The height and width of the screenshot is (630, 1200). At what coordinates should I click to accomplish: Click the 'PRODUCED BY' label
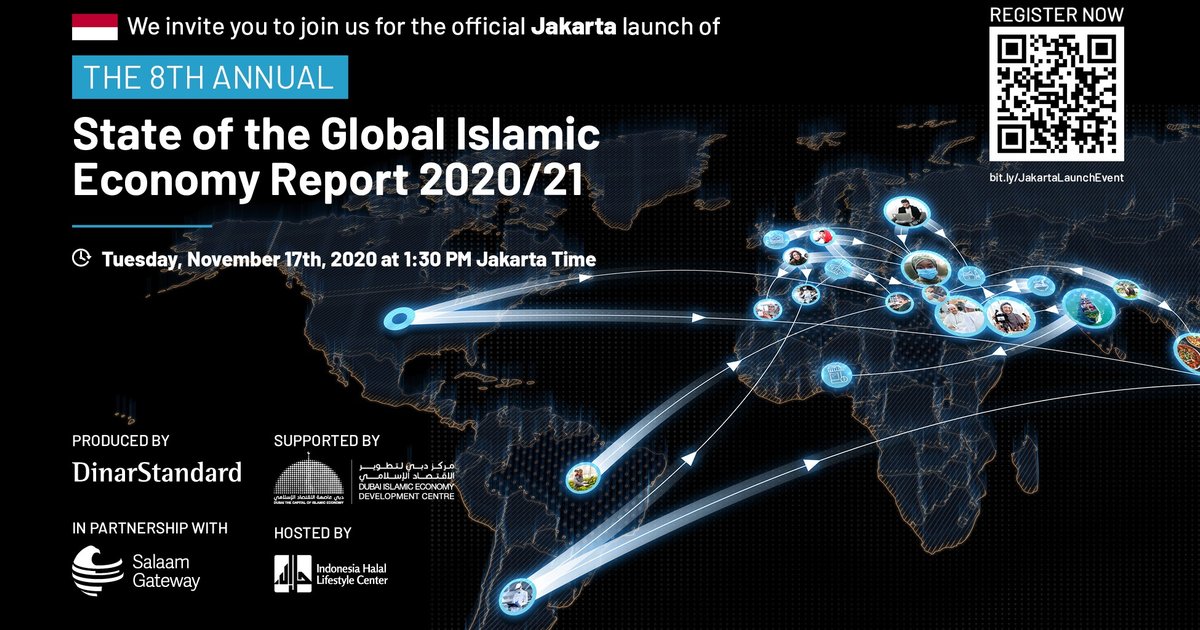(121, 440)
